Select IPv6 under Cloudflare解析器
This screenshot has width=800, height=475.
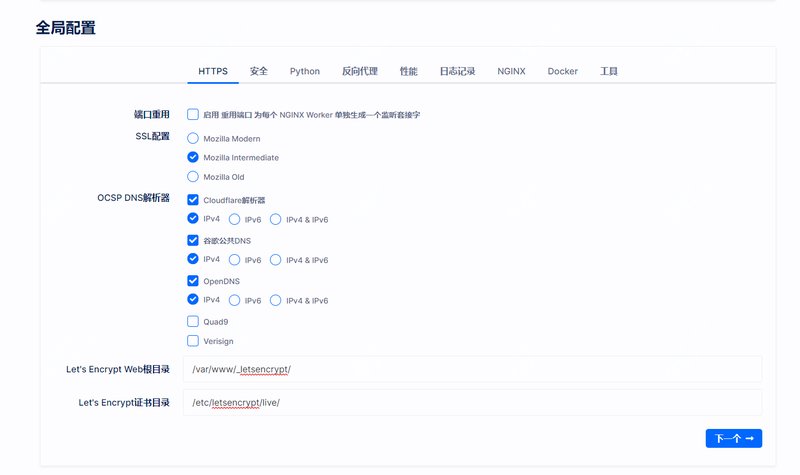[x=235, y=219]
